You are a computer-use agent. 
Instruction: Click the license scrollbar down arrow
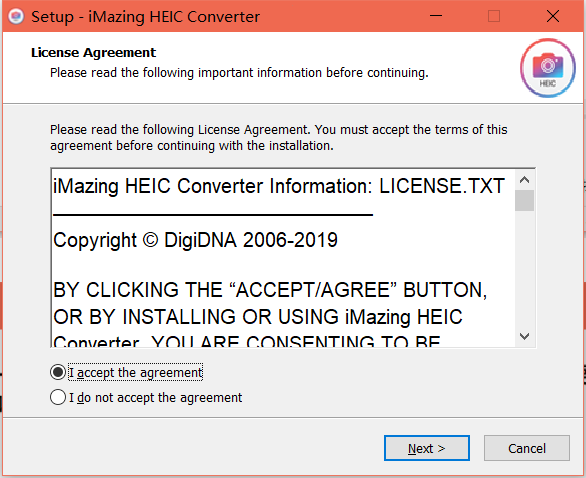[524, 336]
